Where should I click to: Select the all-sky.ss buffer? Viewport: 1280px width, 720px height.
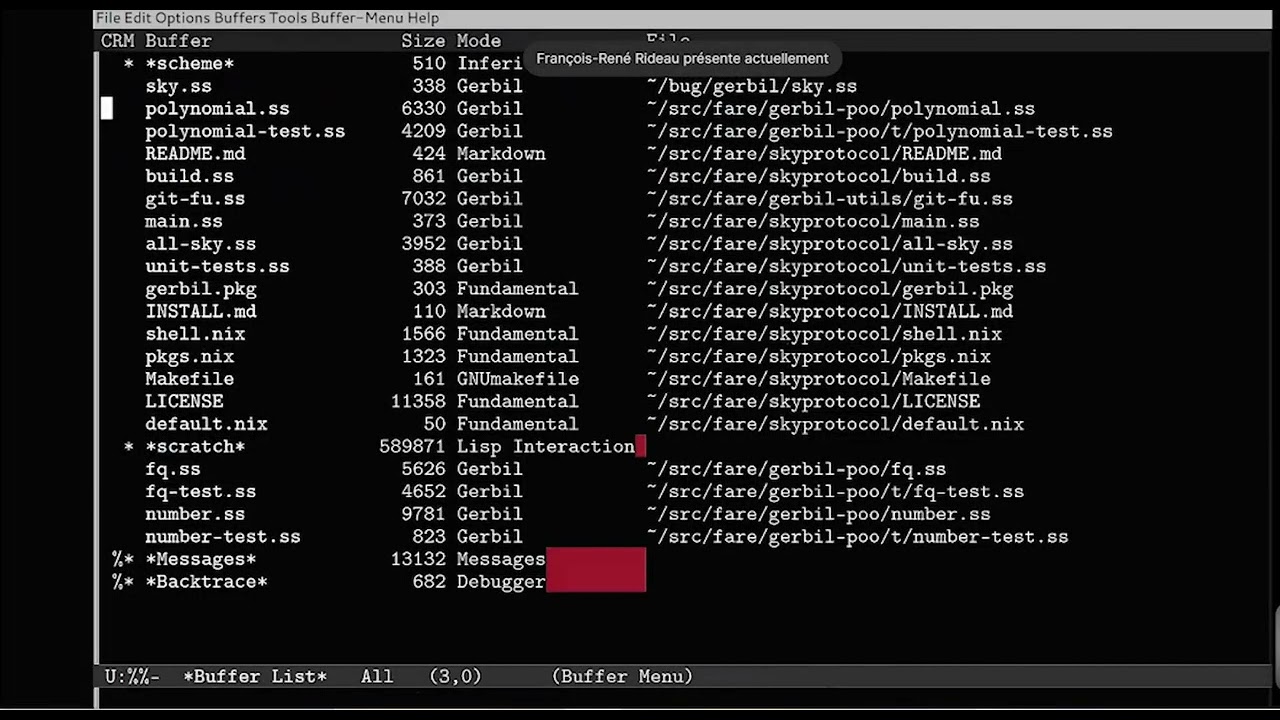[x=200, y=244]
